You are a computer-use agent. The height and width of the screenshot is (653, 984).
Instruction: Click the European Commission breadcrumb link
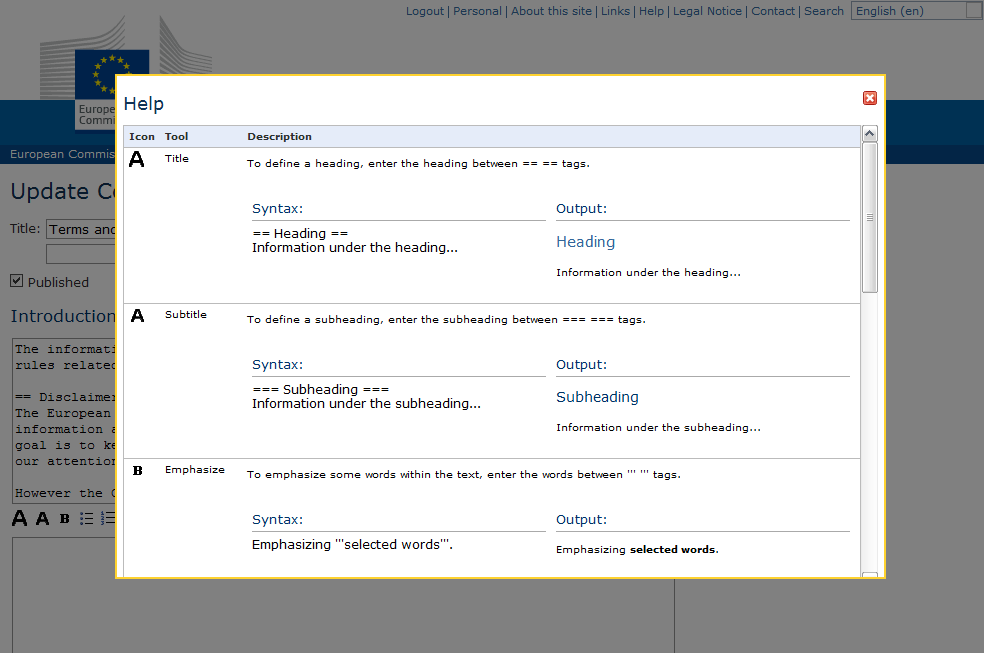(63, 154)
